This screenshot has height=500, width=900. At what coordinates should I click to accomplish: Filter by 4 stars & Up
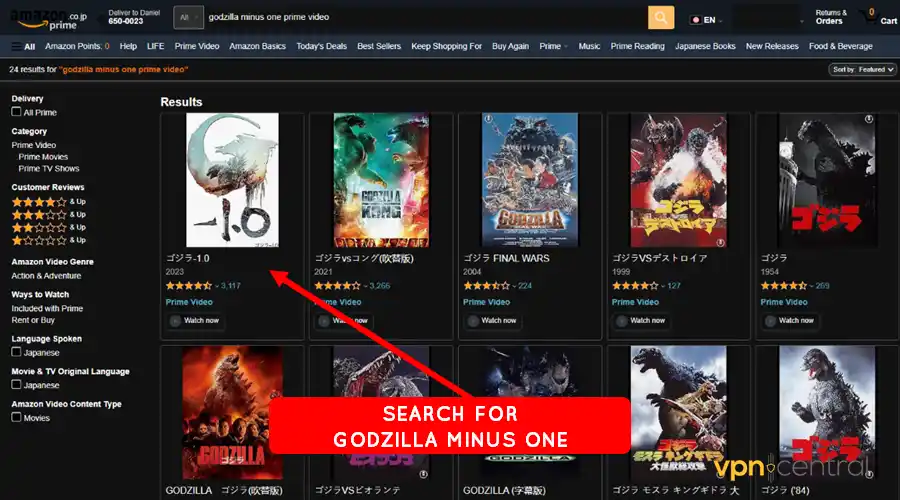tap(49, 202)
